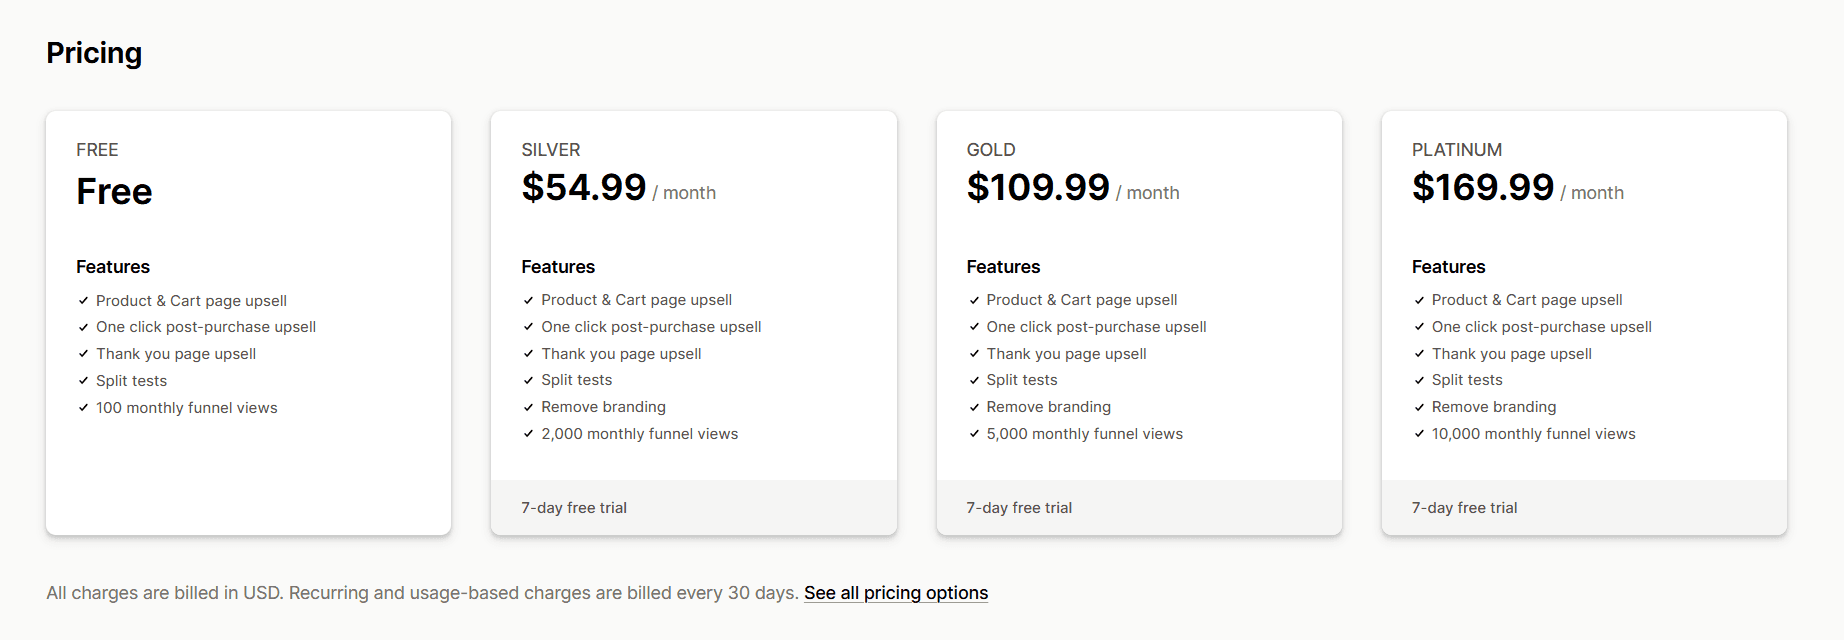Click the 7-day free trial text under Silver
The width and height of the screenshot is (1844, 640).
point(573,507)
